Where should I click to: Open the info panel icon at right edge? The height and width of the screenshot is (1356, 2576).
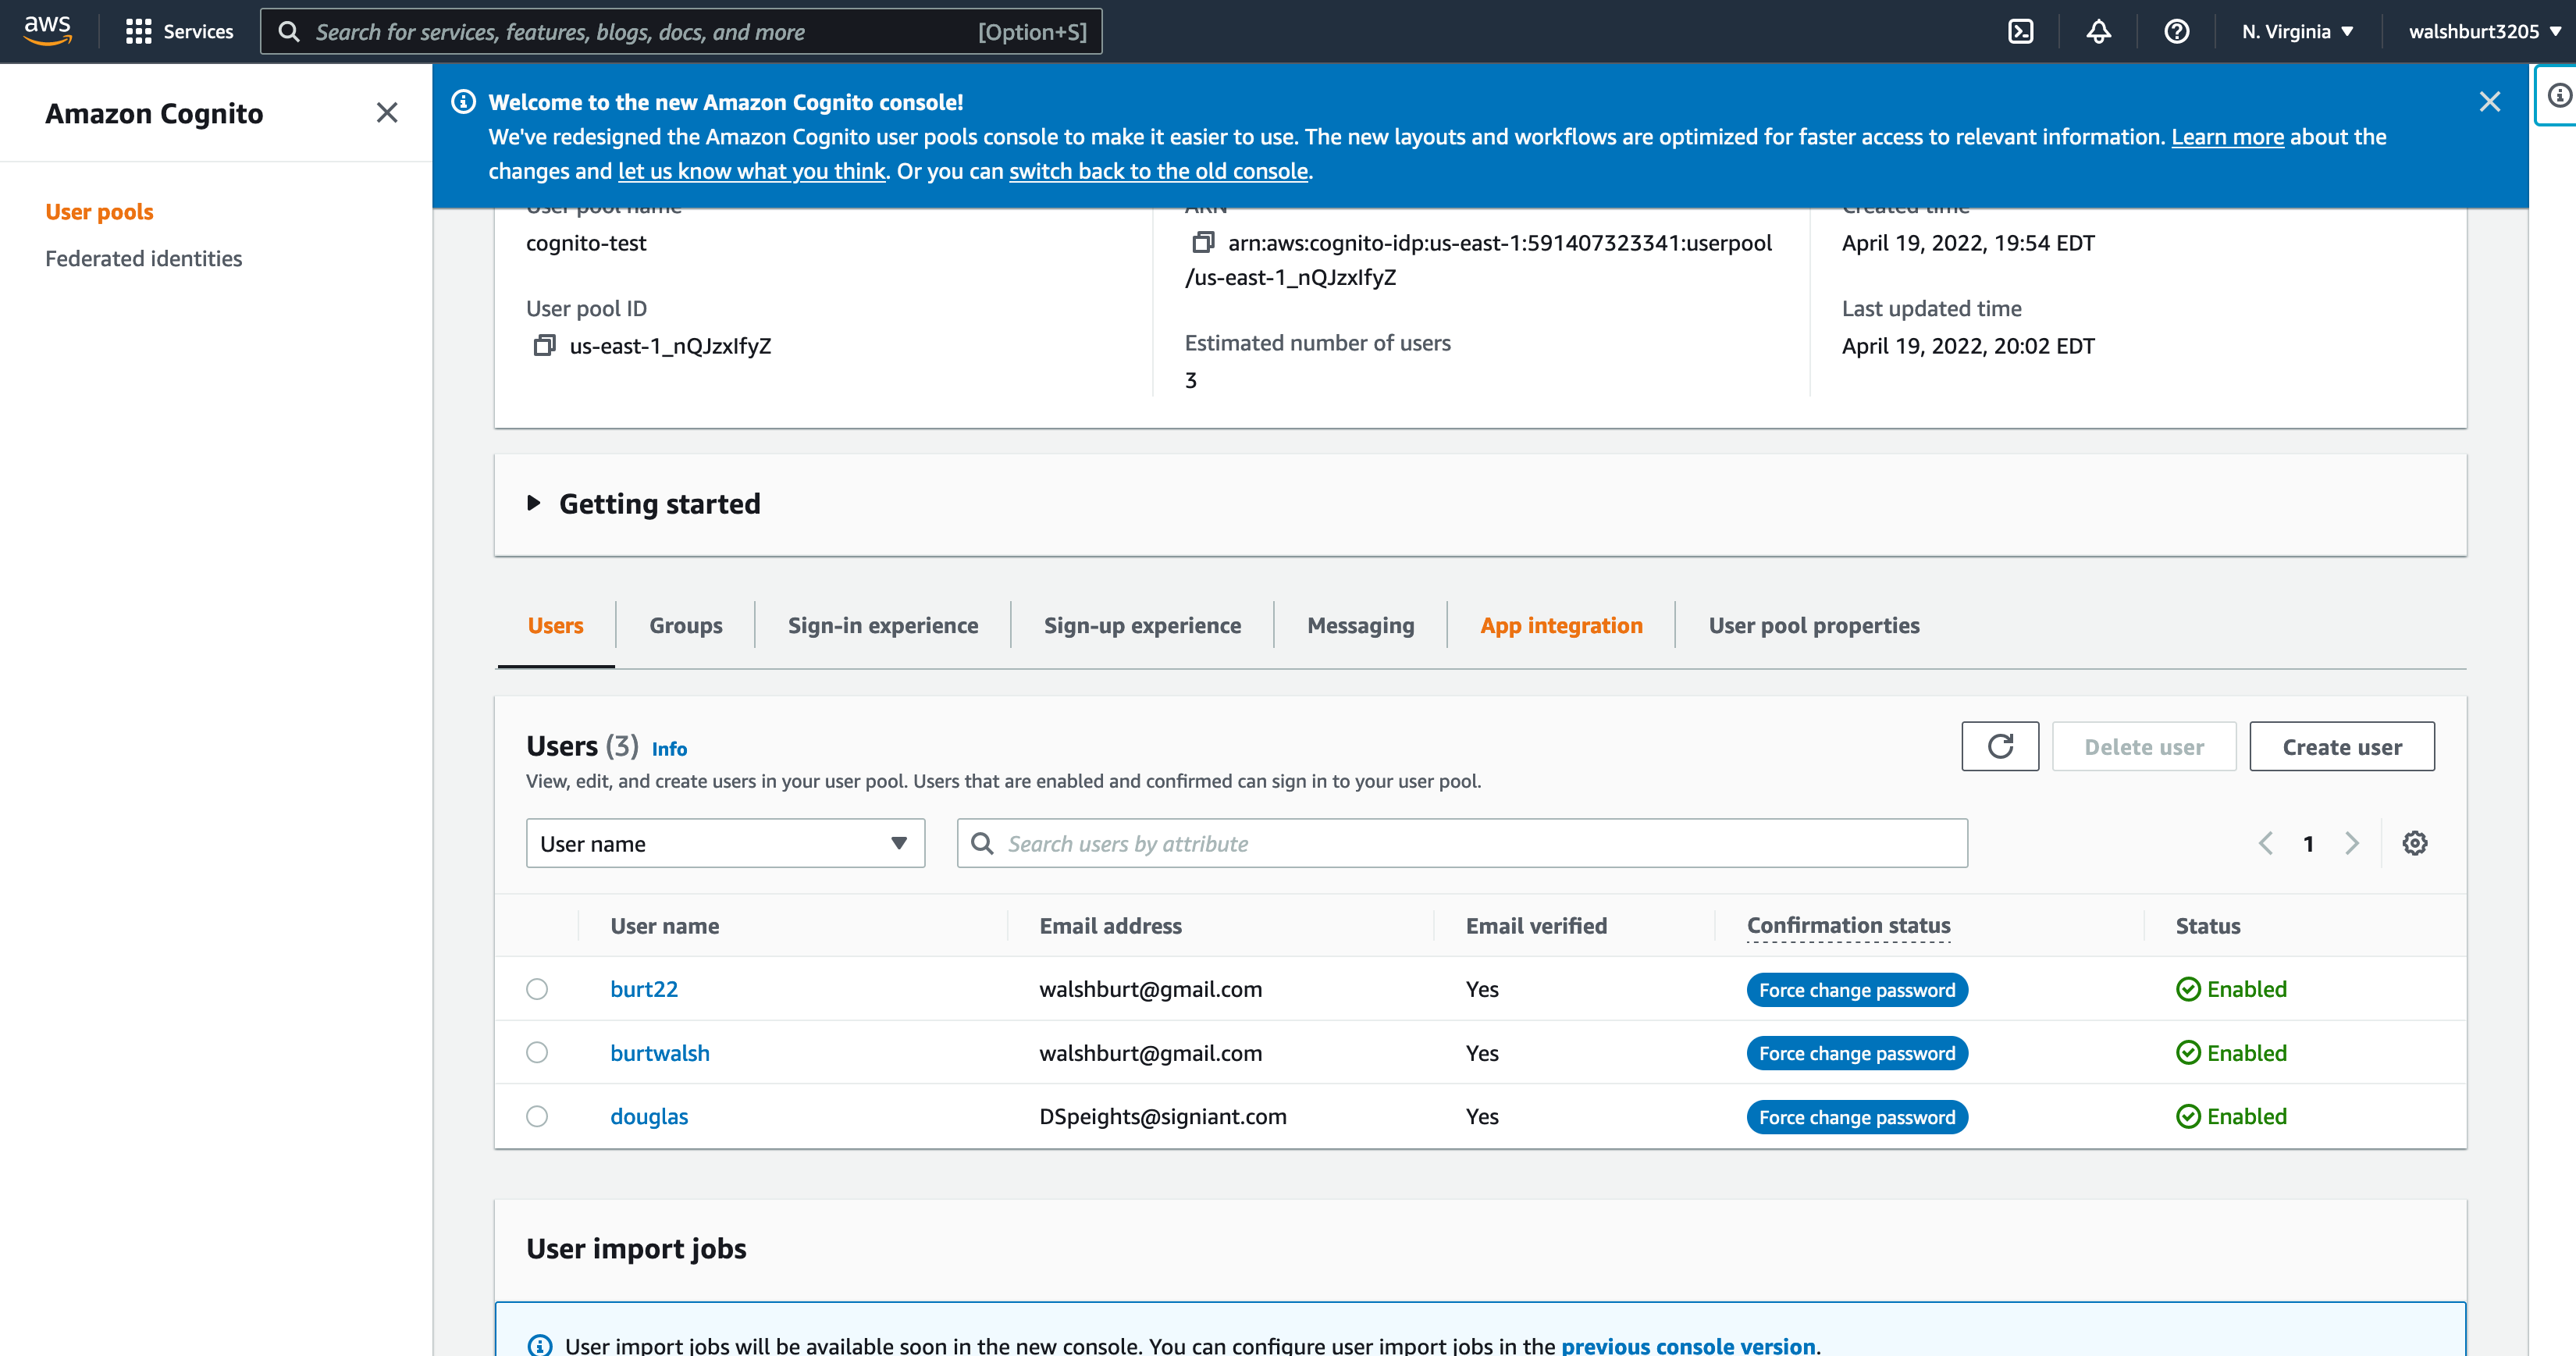click(x=2560, y=95)
